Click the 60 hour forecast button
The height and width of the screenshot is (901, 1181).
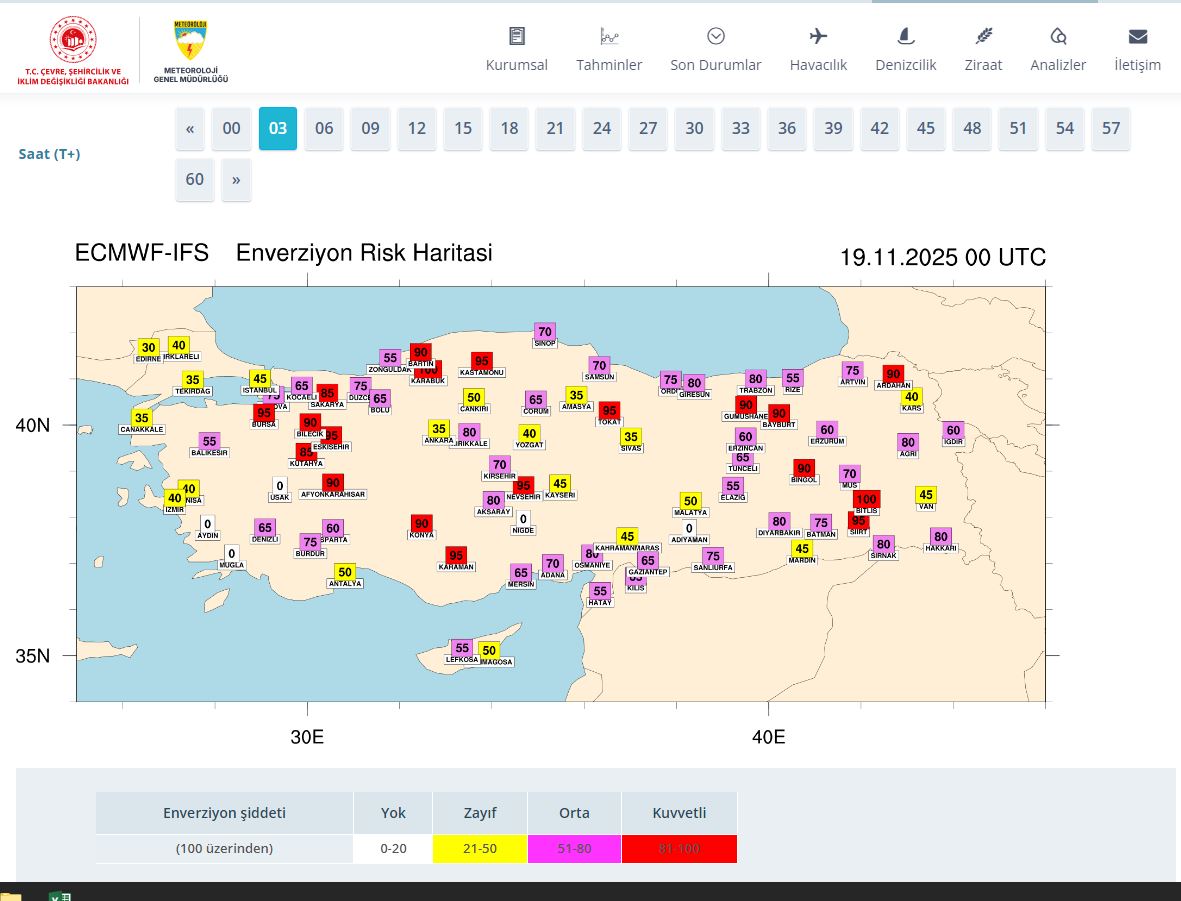click(x=194, y=179)
